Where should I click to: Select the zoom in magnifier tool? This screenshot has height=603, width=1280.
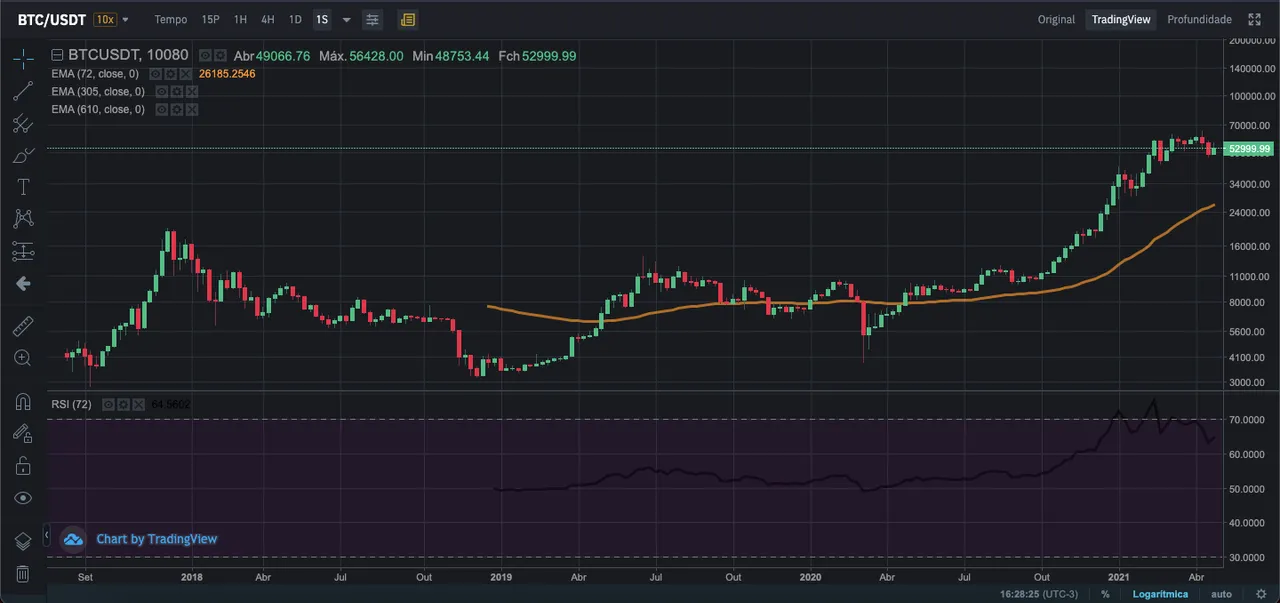pyautogui.click(x=23, y=358)
